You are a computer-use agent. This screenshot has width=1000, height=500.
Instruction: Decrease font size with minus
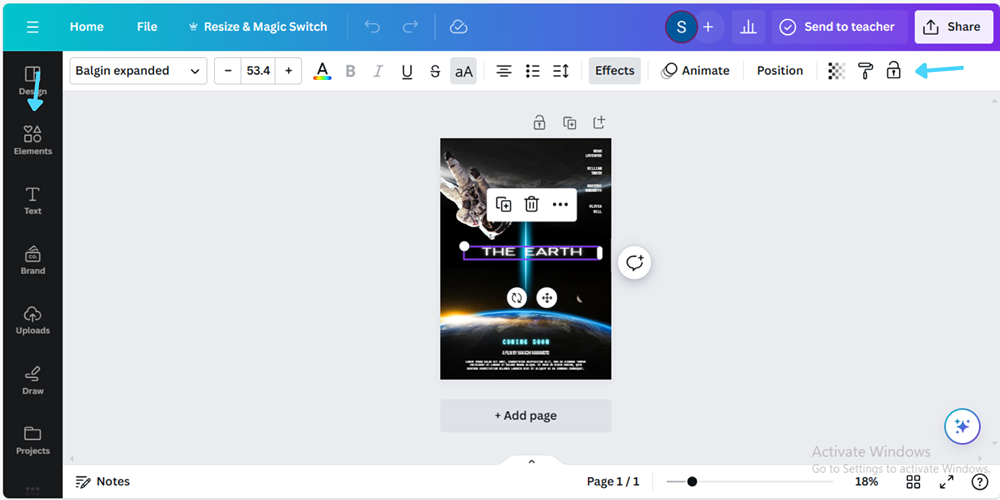coord(228,71)
